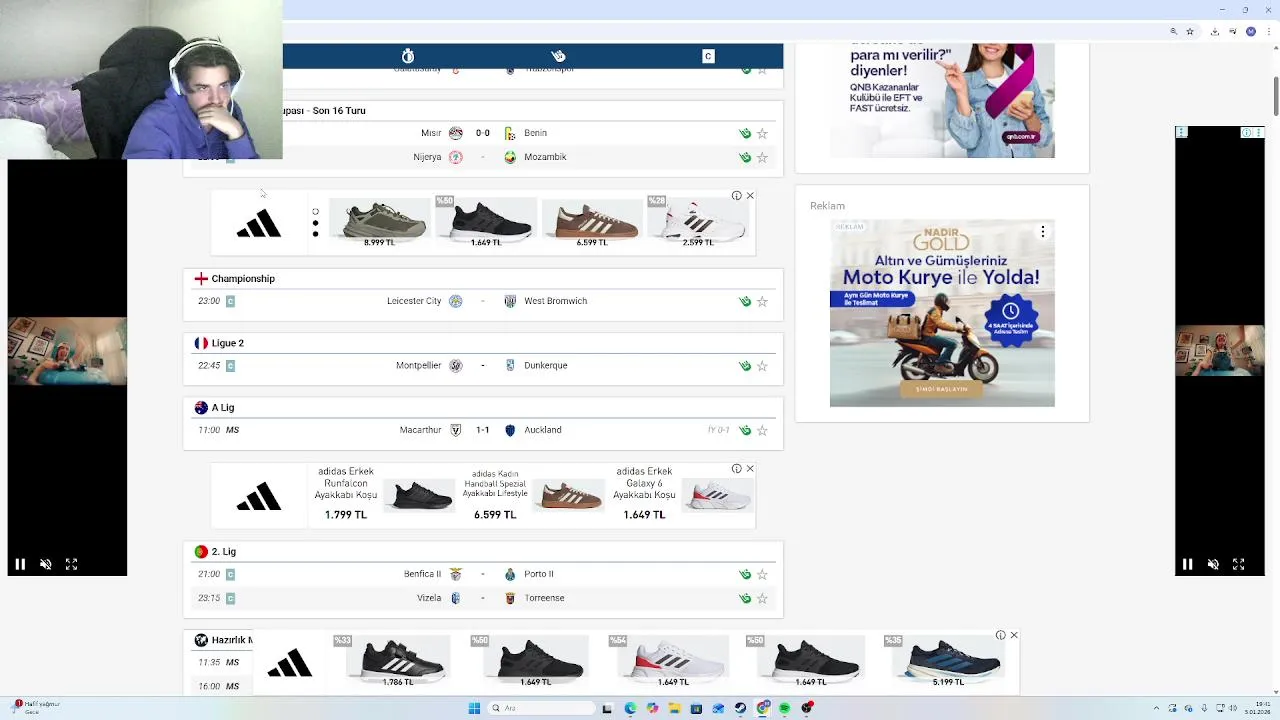Click the 'C' badge next to 23:15 Vizela
1280x720 pixels.
click(230, 598)
